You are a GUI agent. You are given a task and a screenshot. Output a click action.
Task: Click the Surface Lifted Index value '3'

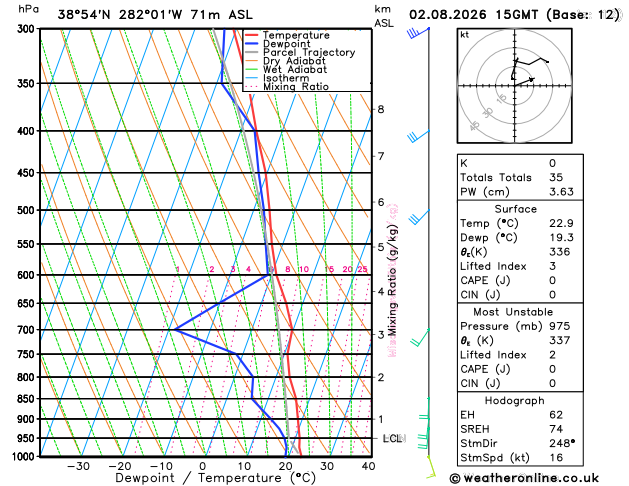pyautogui.click(x=553, y=266)
